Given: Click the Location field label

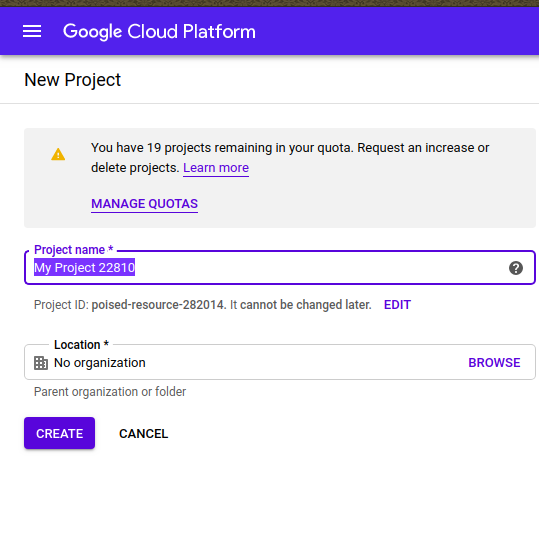Looking at the screenshot, I should coord(81,345).
